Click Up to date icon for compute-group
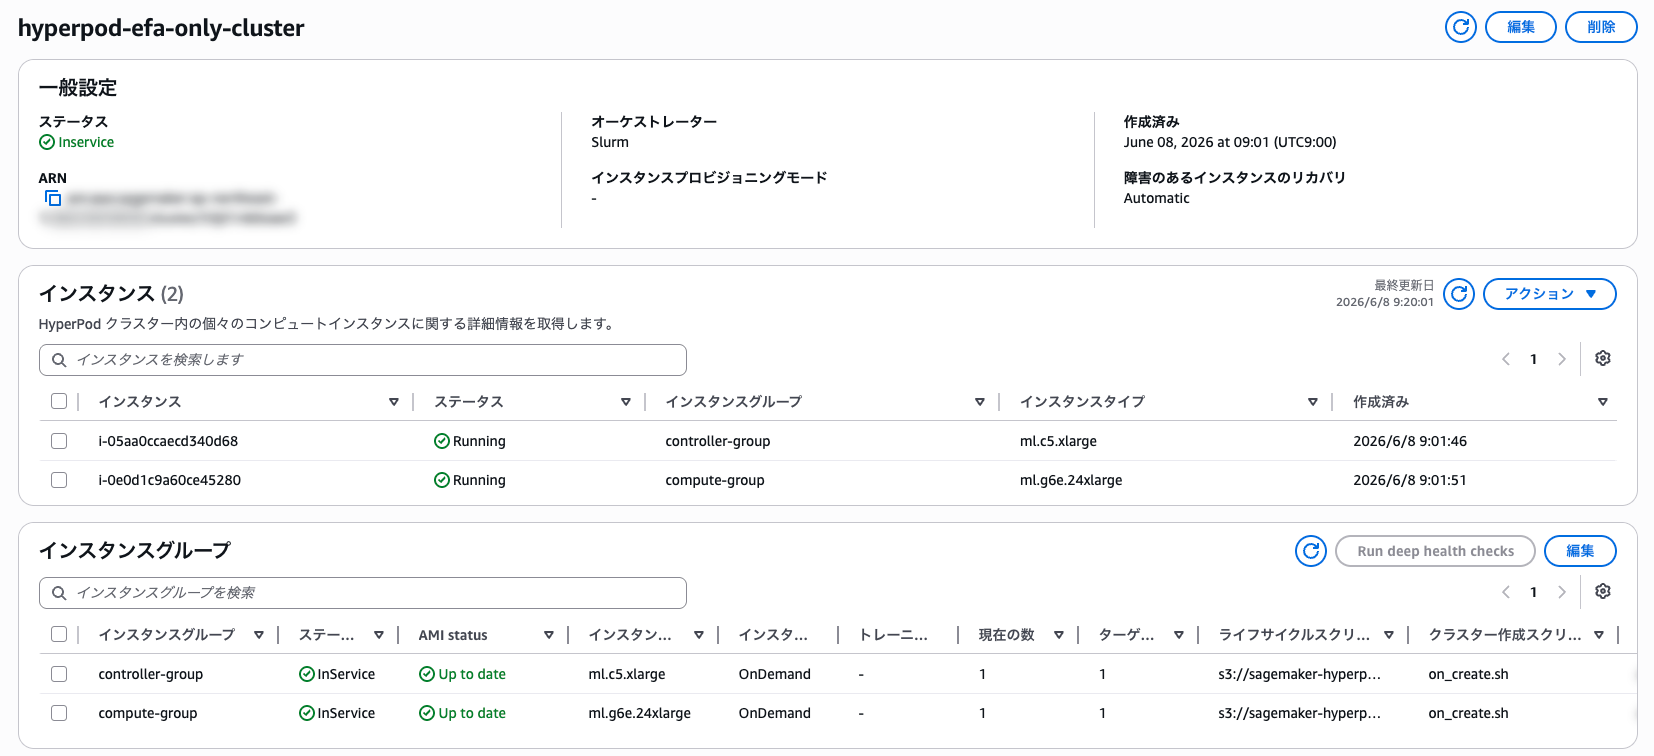Viewport: 1654px width, 756px height. point(427,713)
